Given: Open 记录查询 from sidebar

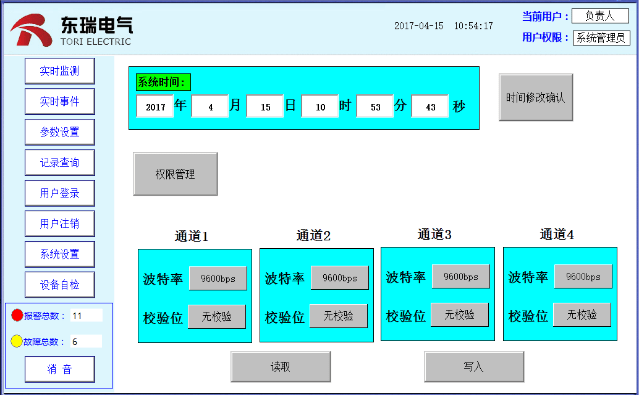Looking at the screenshot, I should [x=59, y=162].
